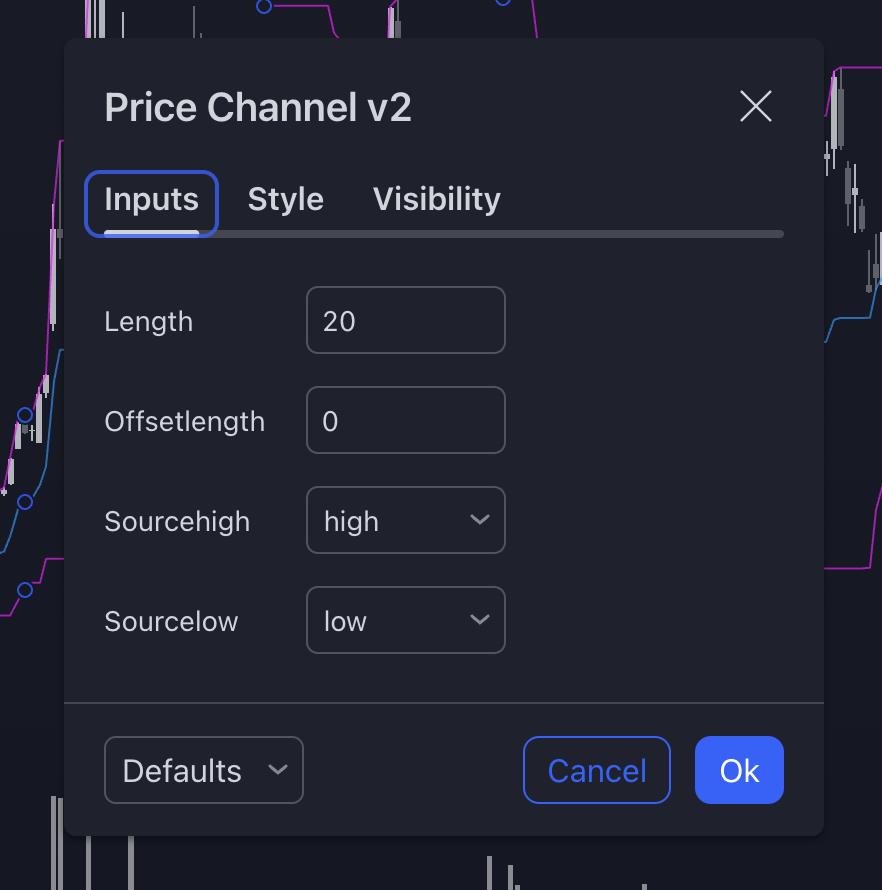The width and height of the screenshot is (882, 890).
Task: Open the Sourcehigh dropdown showing high
Action: [x=405, y=520]
